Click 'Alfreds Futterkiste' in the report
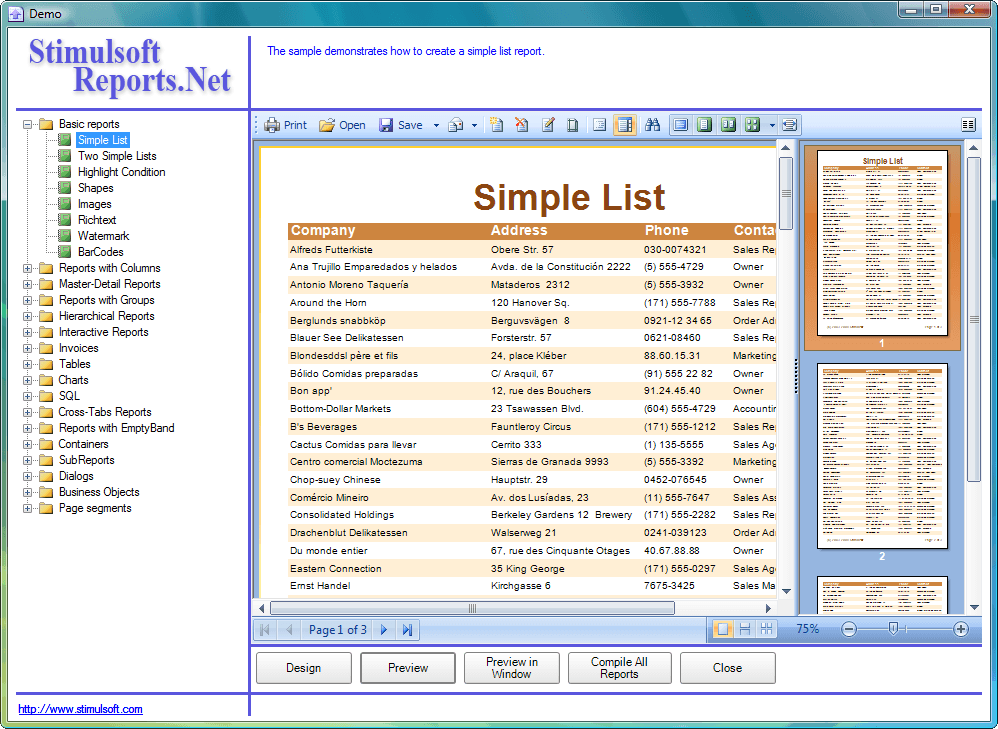This screenshot has height=729, width=998. (331, 250)
